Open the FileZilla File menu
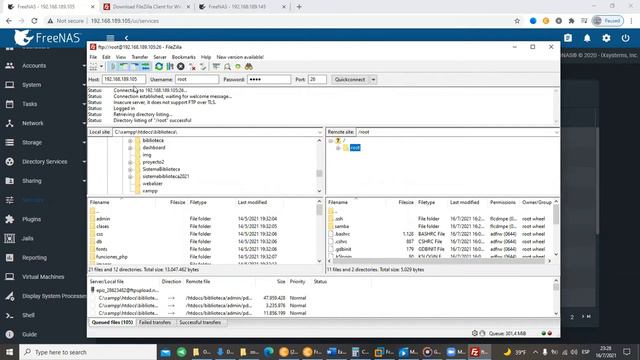The width and height of the screenshot is (640, 360). 93,57
